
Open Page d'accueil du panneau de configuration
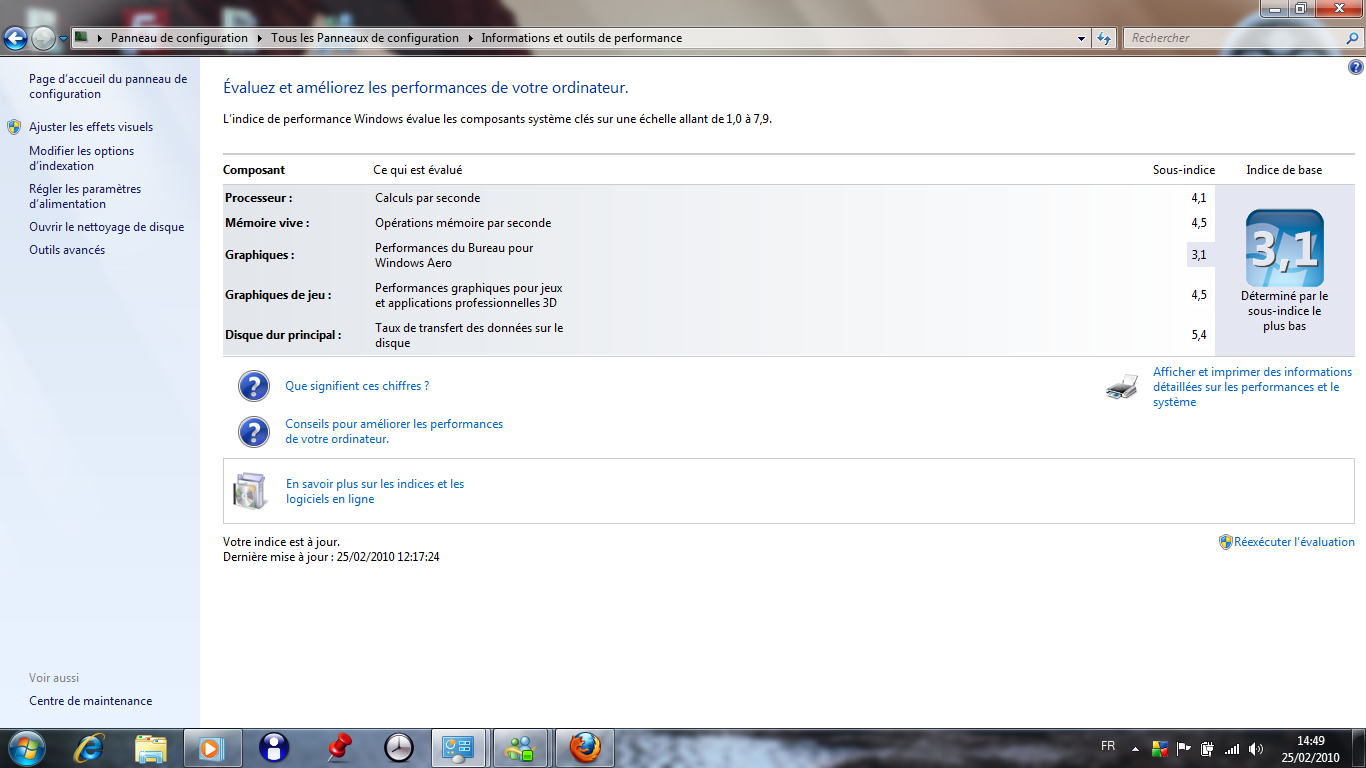(x=108, y=86)
